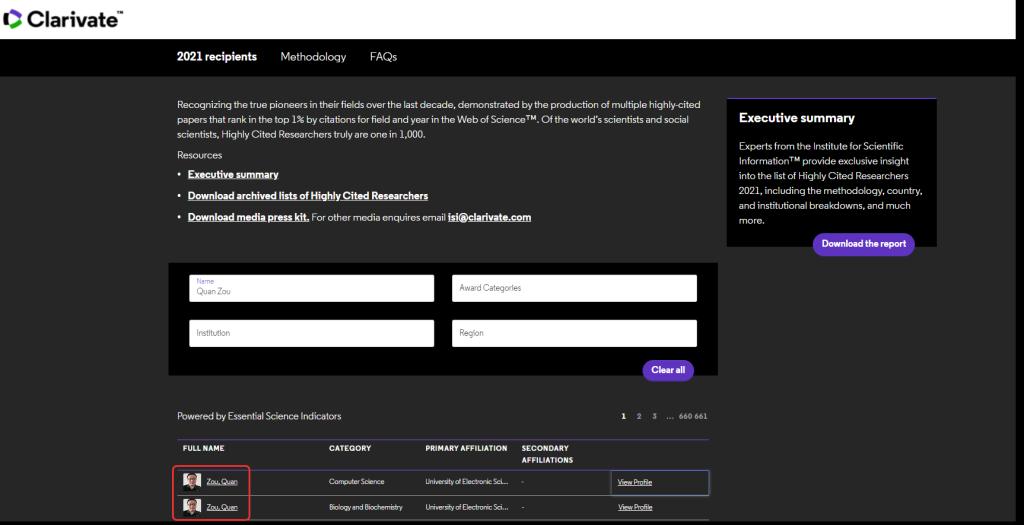Click the CATEGORY column header
Viewport: 1024px width, 525px height.
(x=350, y=449)
